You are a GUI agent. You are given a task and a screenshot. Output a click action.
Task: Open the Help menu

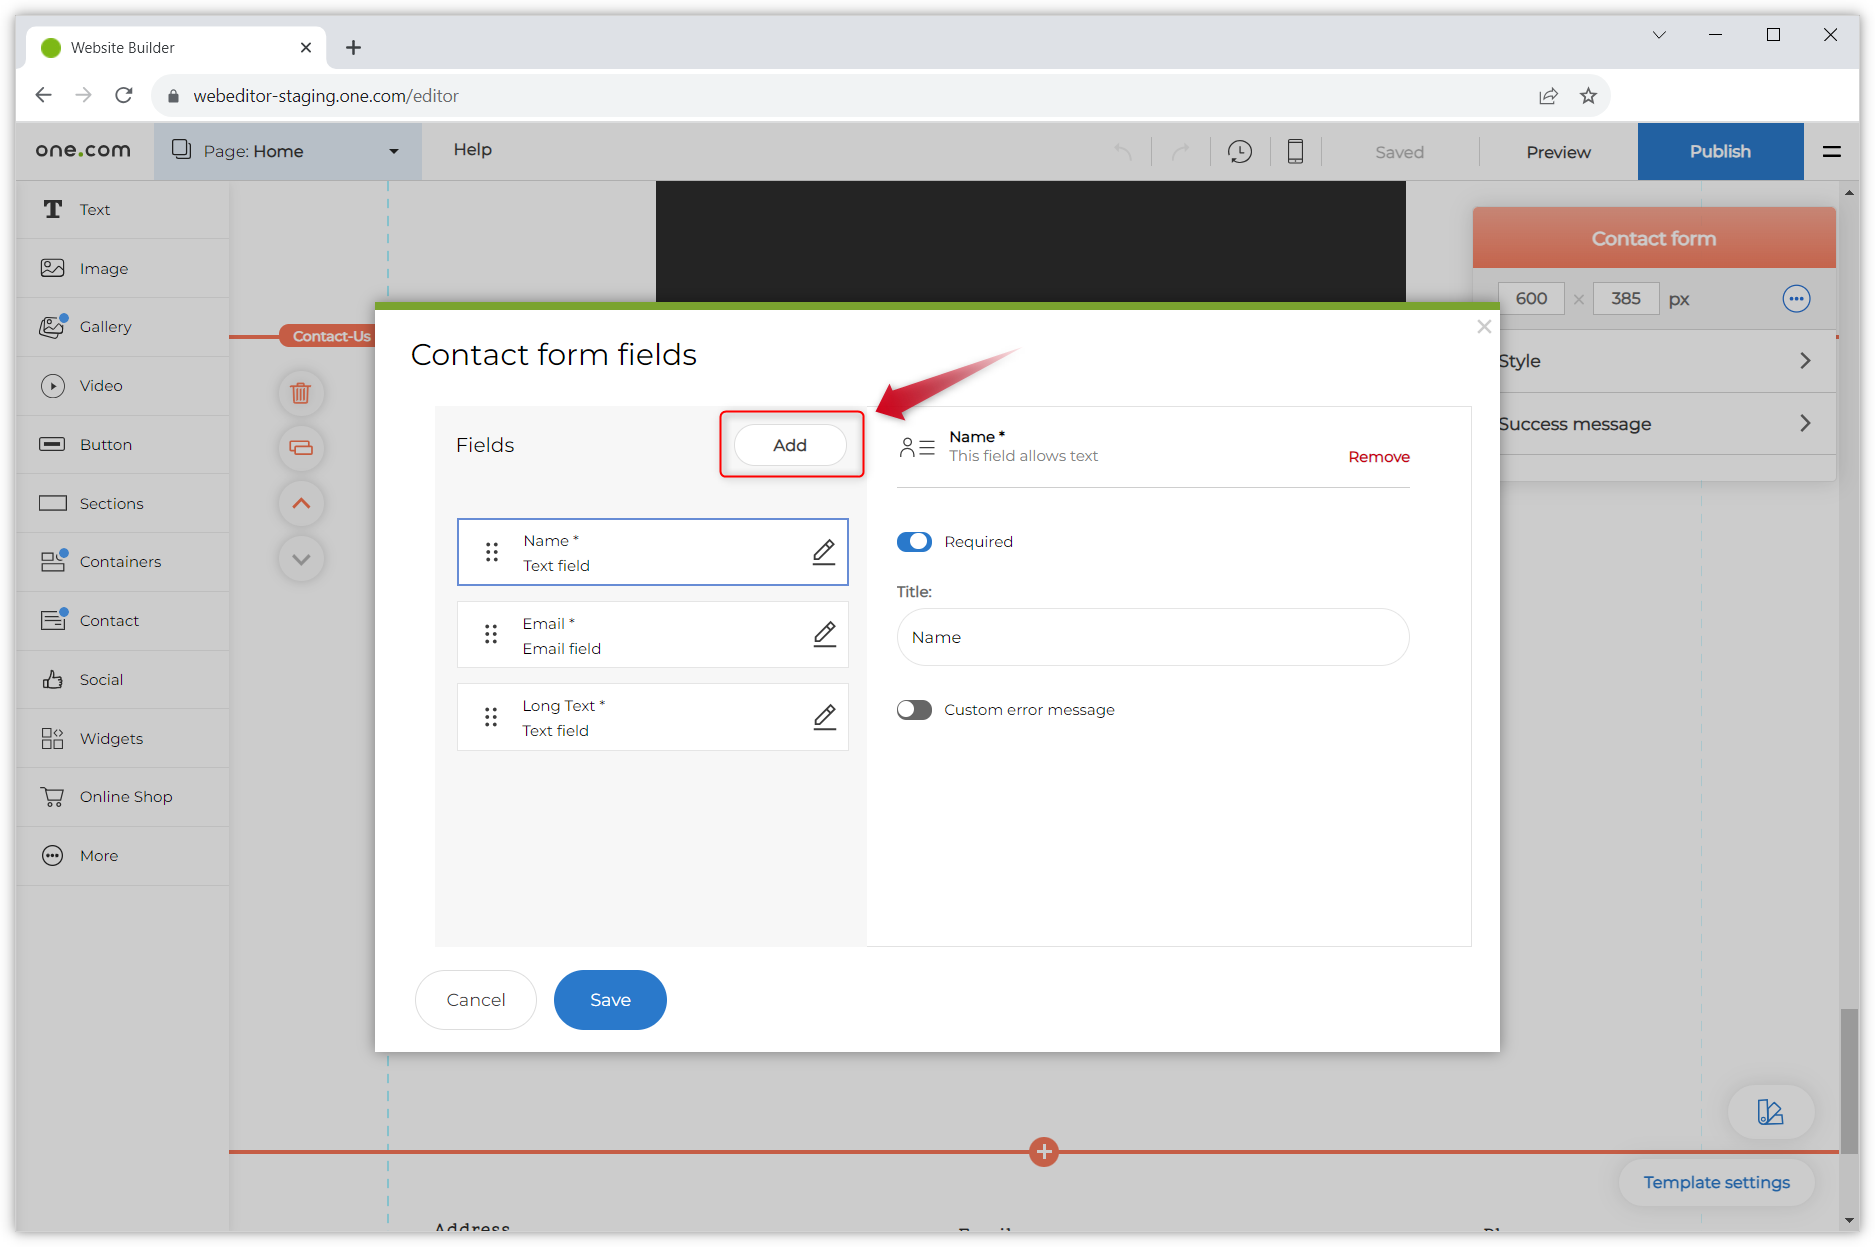(472, 150)
